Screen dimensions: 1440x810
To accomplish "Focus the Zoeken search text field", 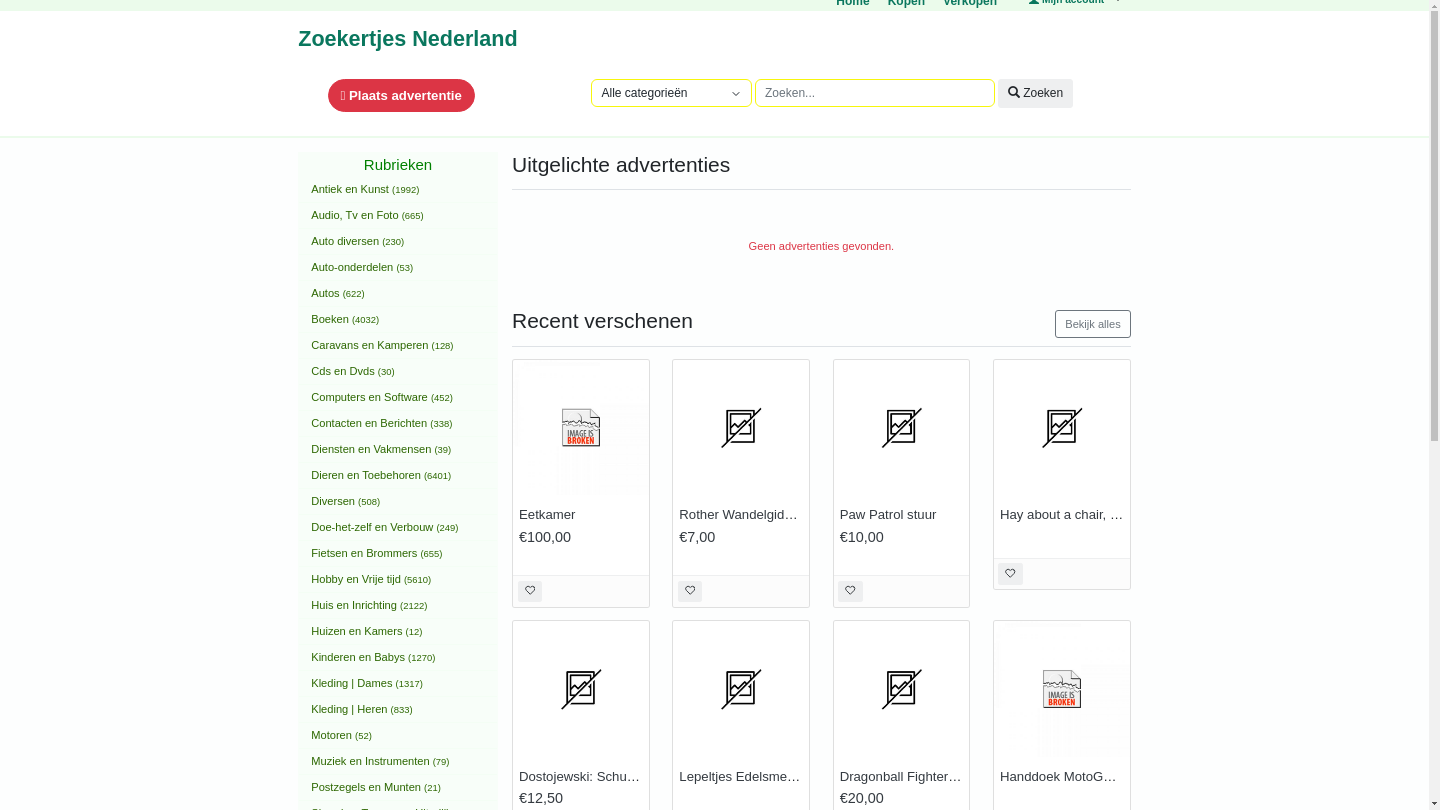I will click(874, 93).
